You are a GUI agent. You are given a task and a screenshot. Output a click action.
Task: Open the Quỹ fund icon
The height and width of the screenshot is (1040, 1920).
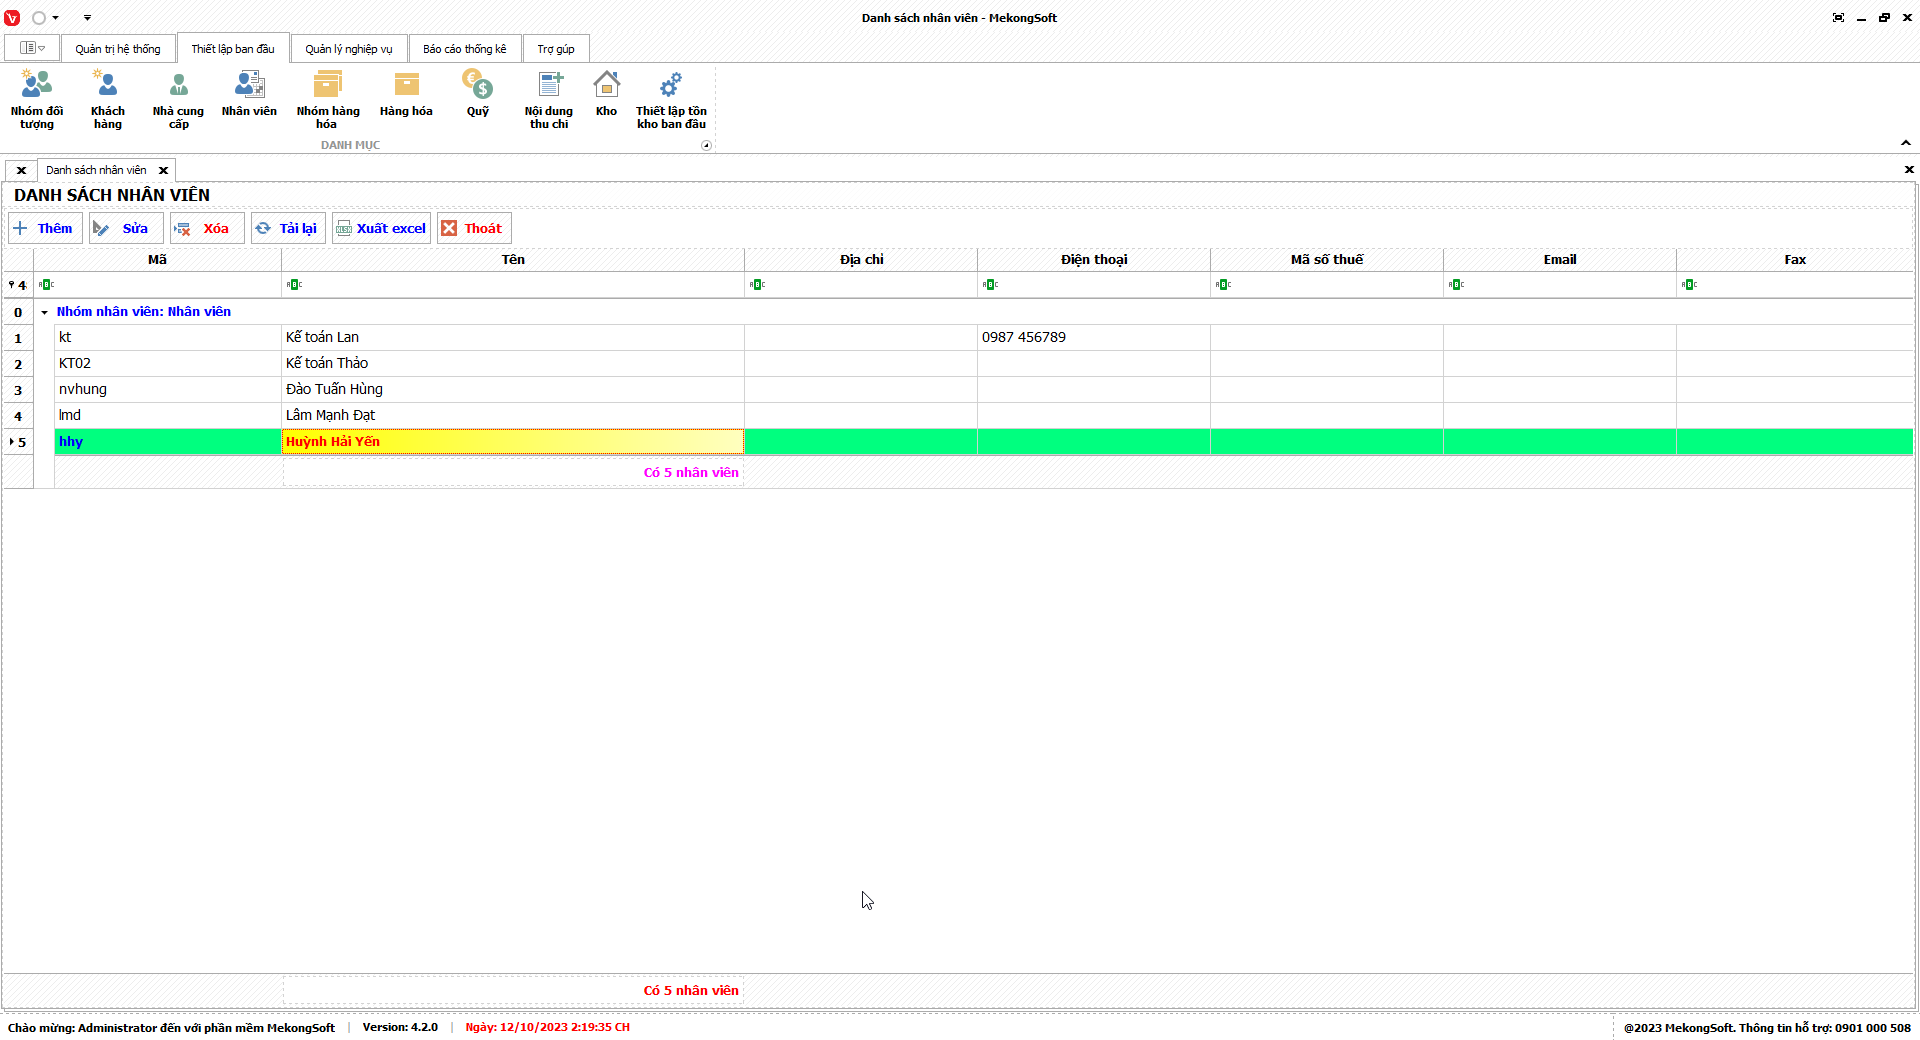tap(477, 94)
